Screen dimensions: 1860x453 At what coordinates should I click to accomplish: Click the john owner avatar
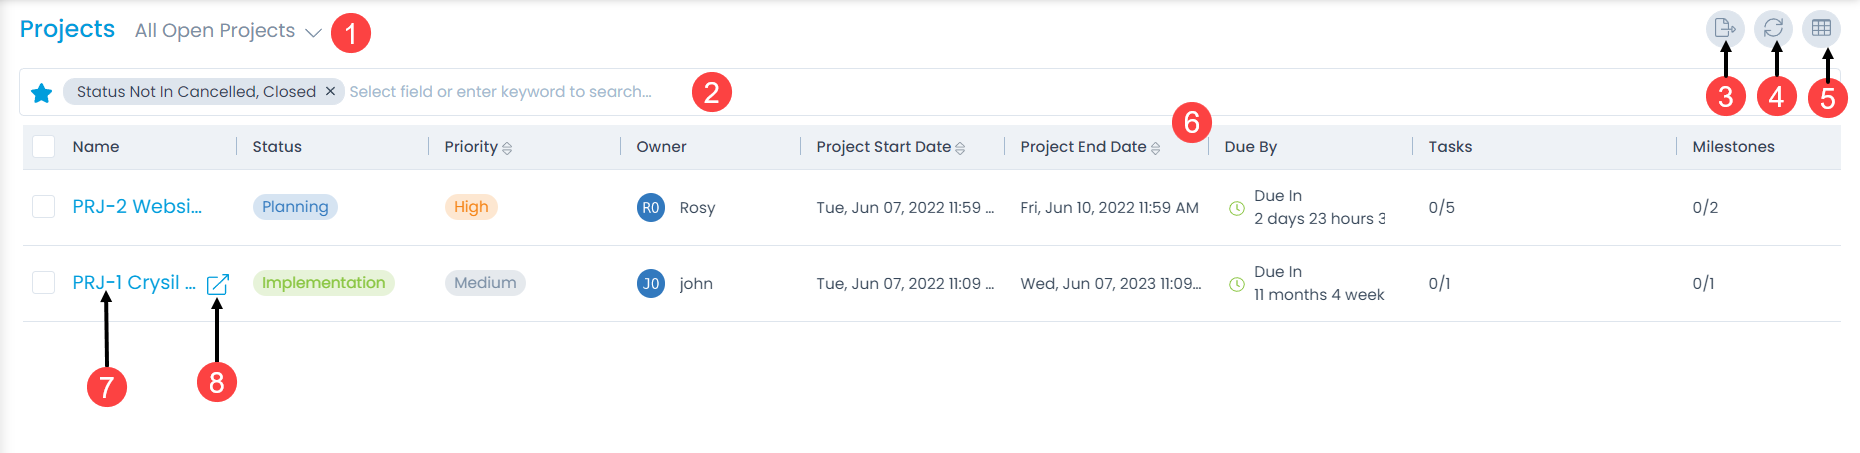tap(650, 283)
